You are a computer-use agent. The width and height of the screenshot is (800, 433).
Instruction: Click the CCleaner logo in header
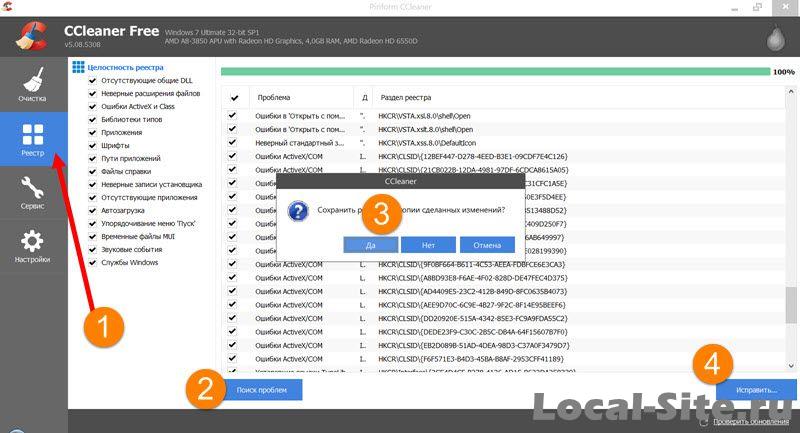[32, 36]
